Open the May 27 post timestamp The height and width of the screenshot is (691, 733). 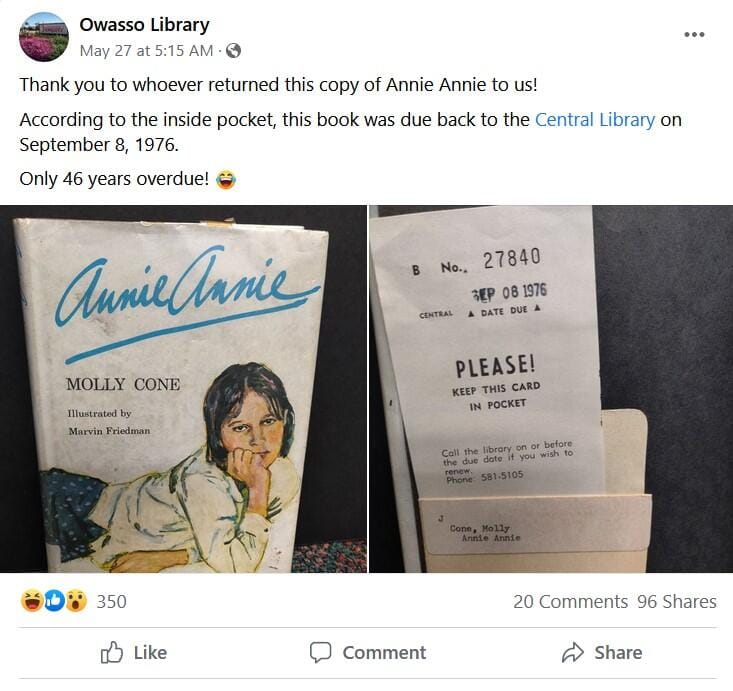pos(146,50)
